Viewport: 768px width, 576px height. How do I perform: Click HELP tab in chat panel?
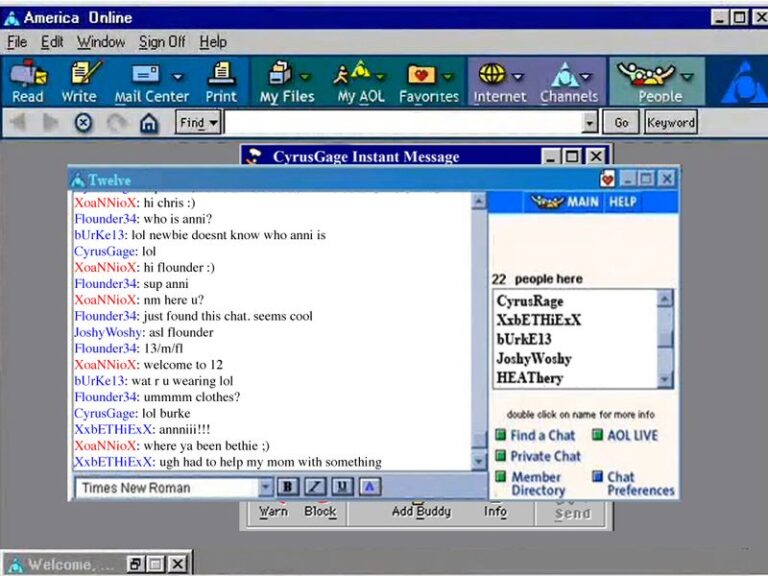click(623, 202)
